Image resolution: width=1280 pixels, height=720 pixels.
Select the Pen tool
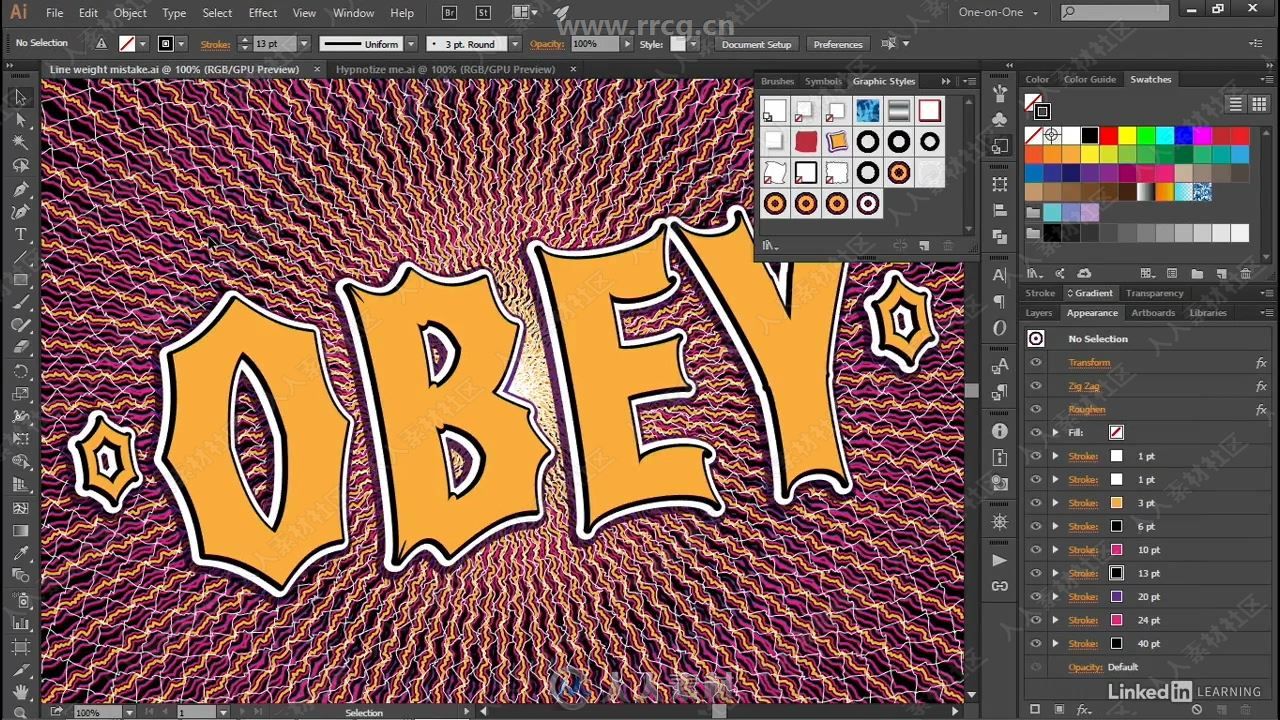pyautogui.click(x=20, y=189)
